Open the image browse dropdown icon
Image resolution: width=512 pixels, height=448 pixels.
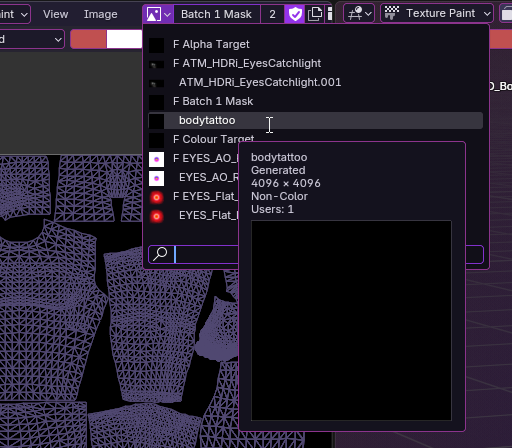(158, 14)
